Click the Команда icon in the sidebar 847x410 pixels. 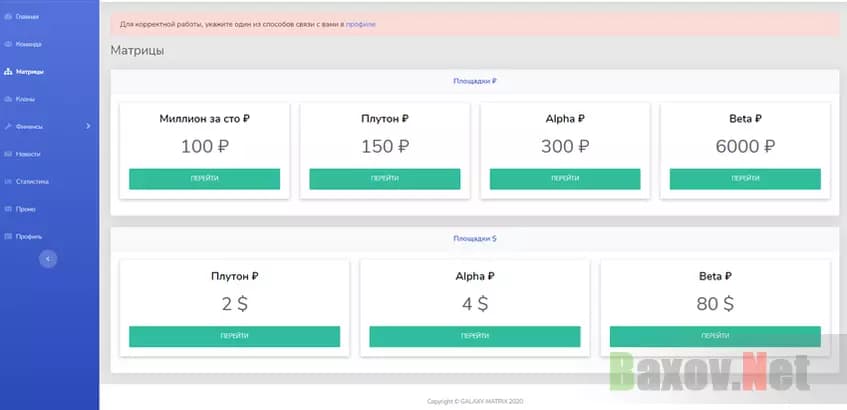8,44
